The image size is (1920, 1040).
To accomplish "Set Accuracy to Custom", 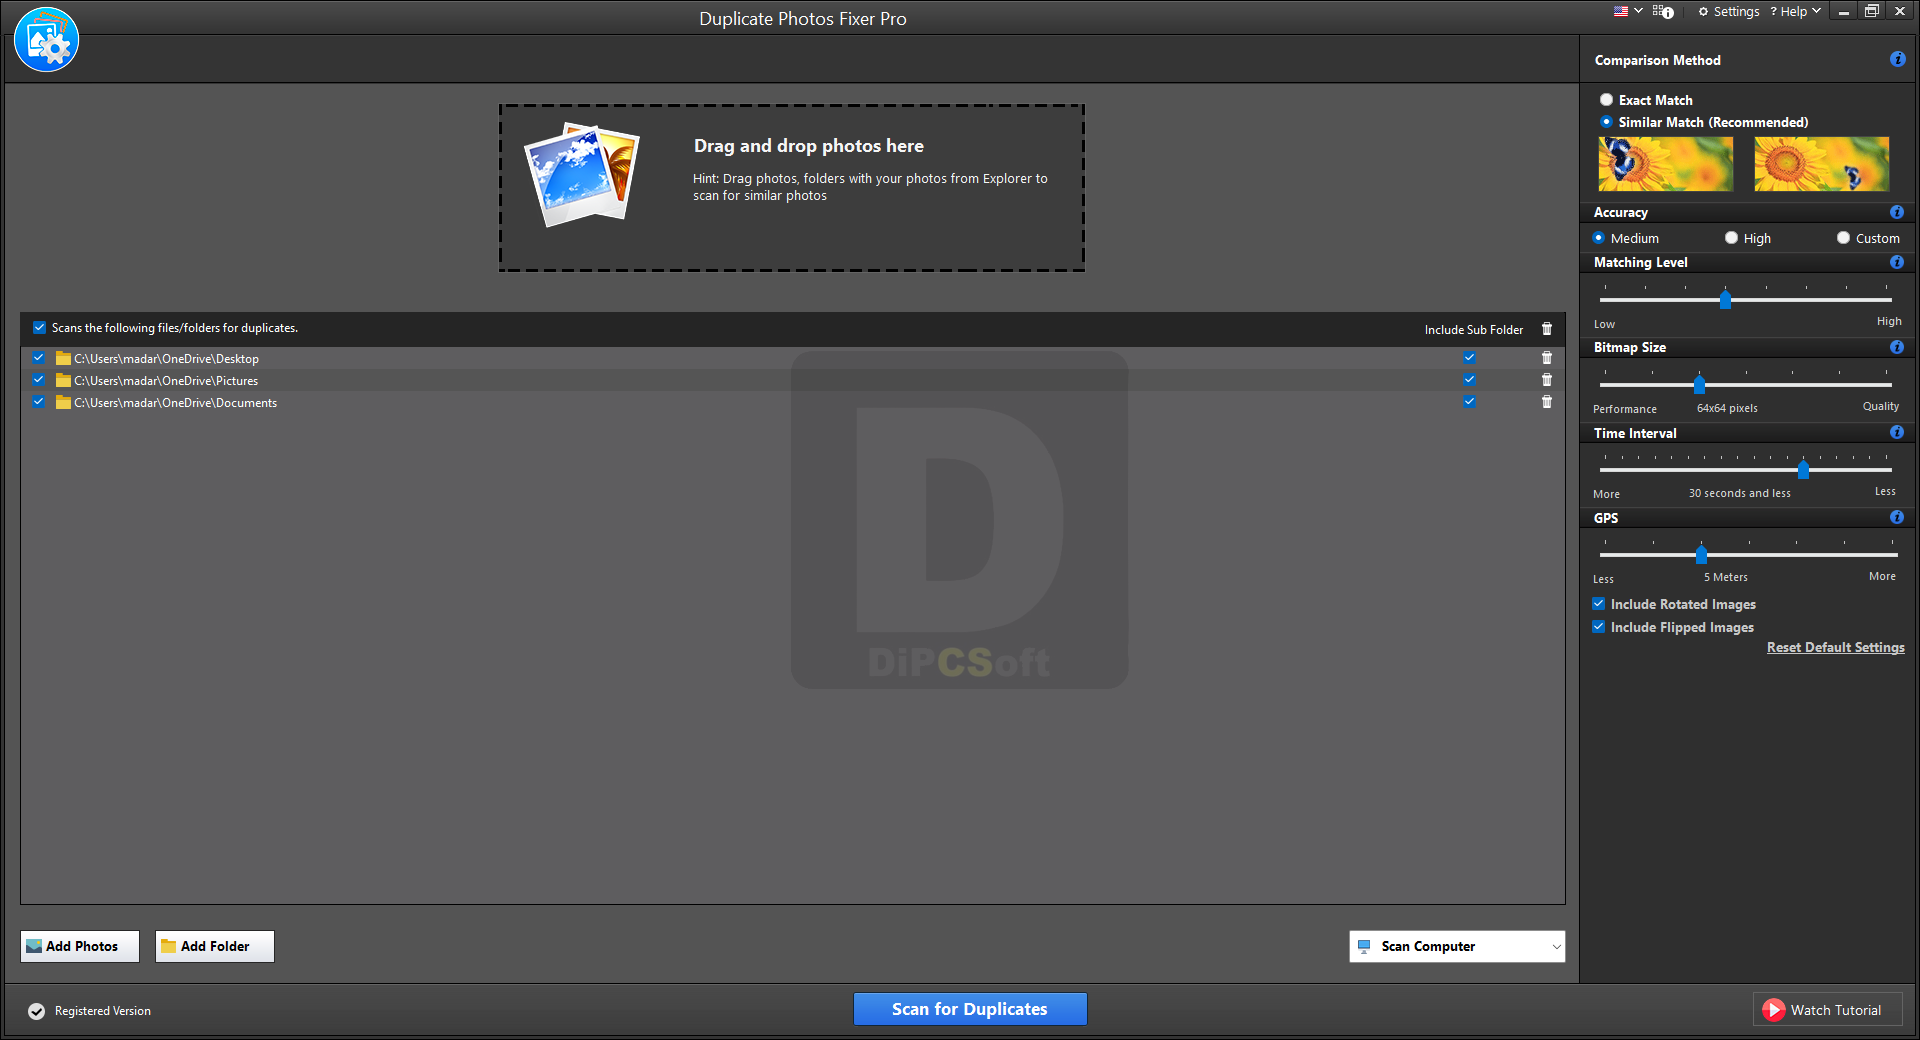I will (1843, 238).
